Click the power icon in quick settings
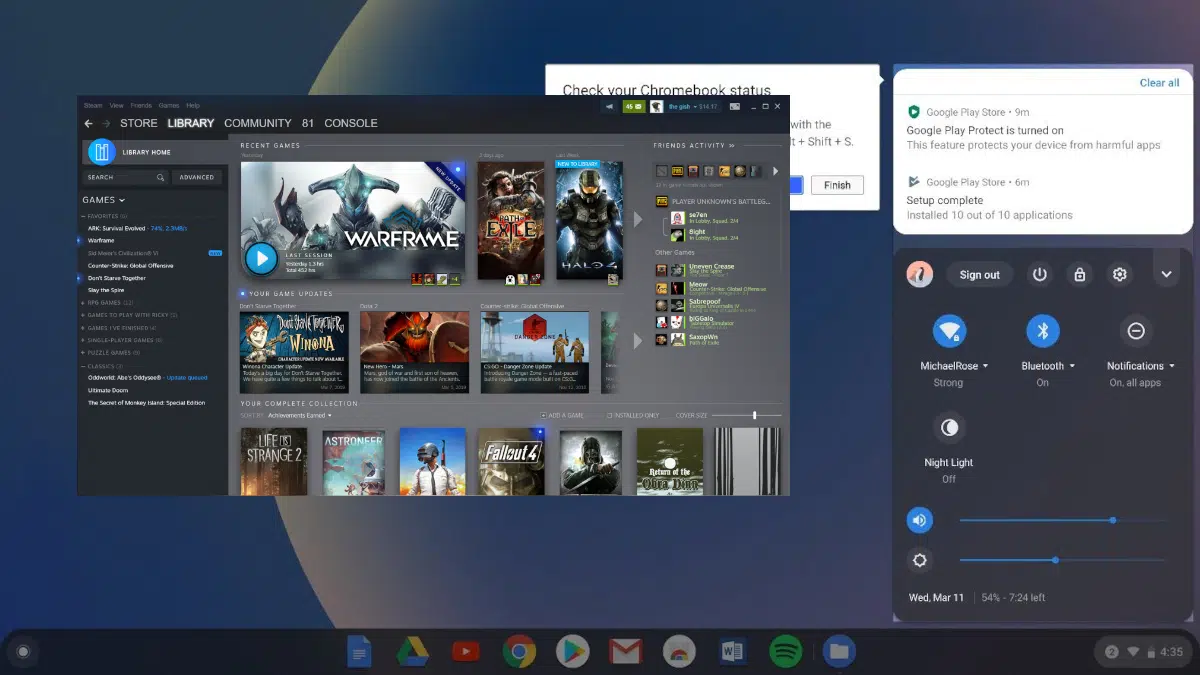The height and width of the screenshot is (675, 1200). pyautogui.click(x=1040, y=274)
